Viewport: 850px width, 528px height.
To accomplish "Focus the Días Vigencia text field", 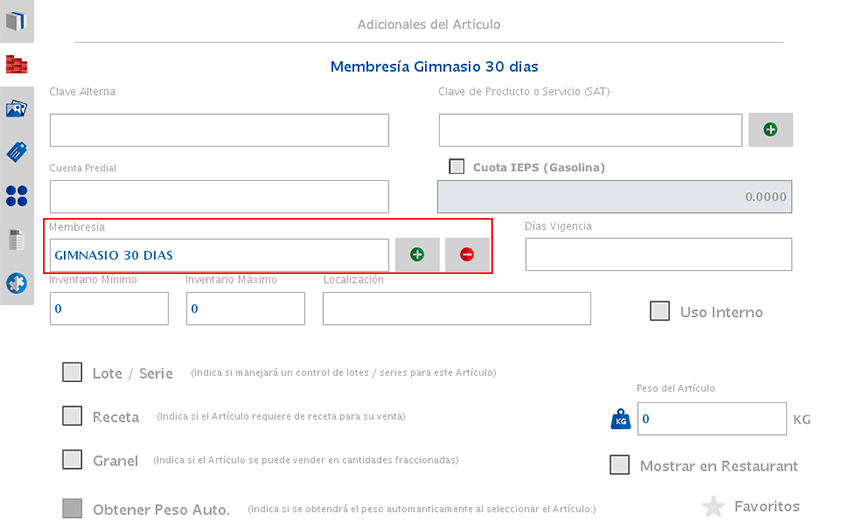I will tap(658, 255).
